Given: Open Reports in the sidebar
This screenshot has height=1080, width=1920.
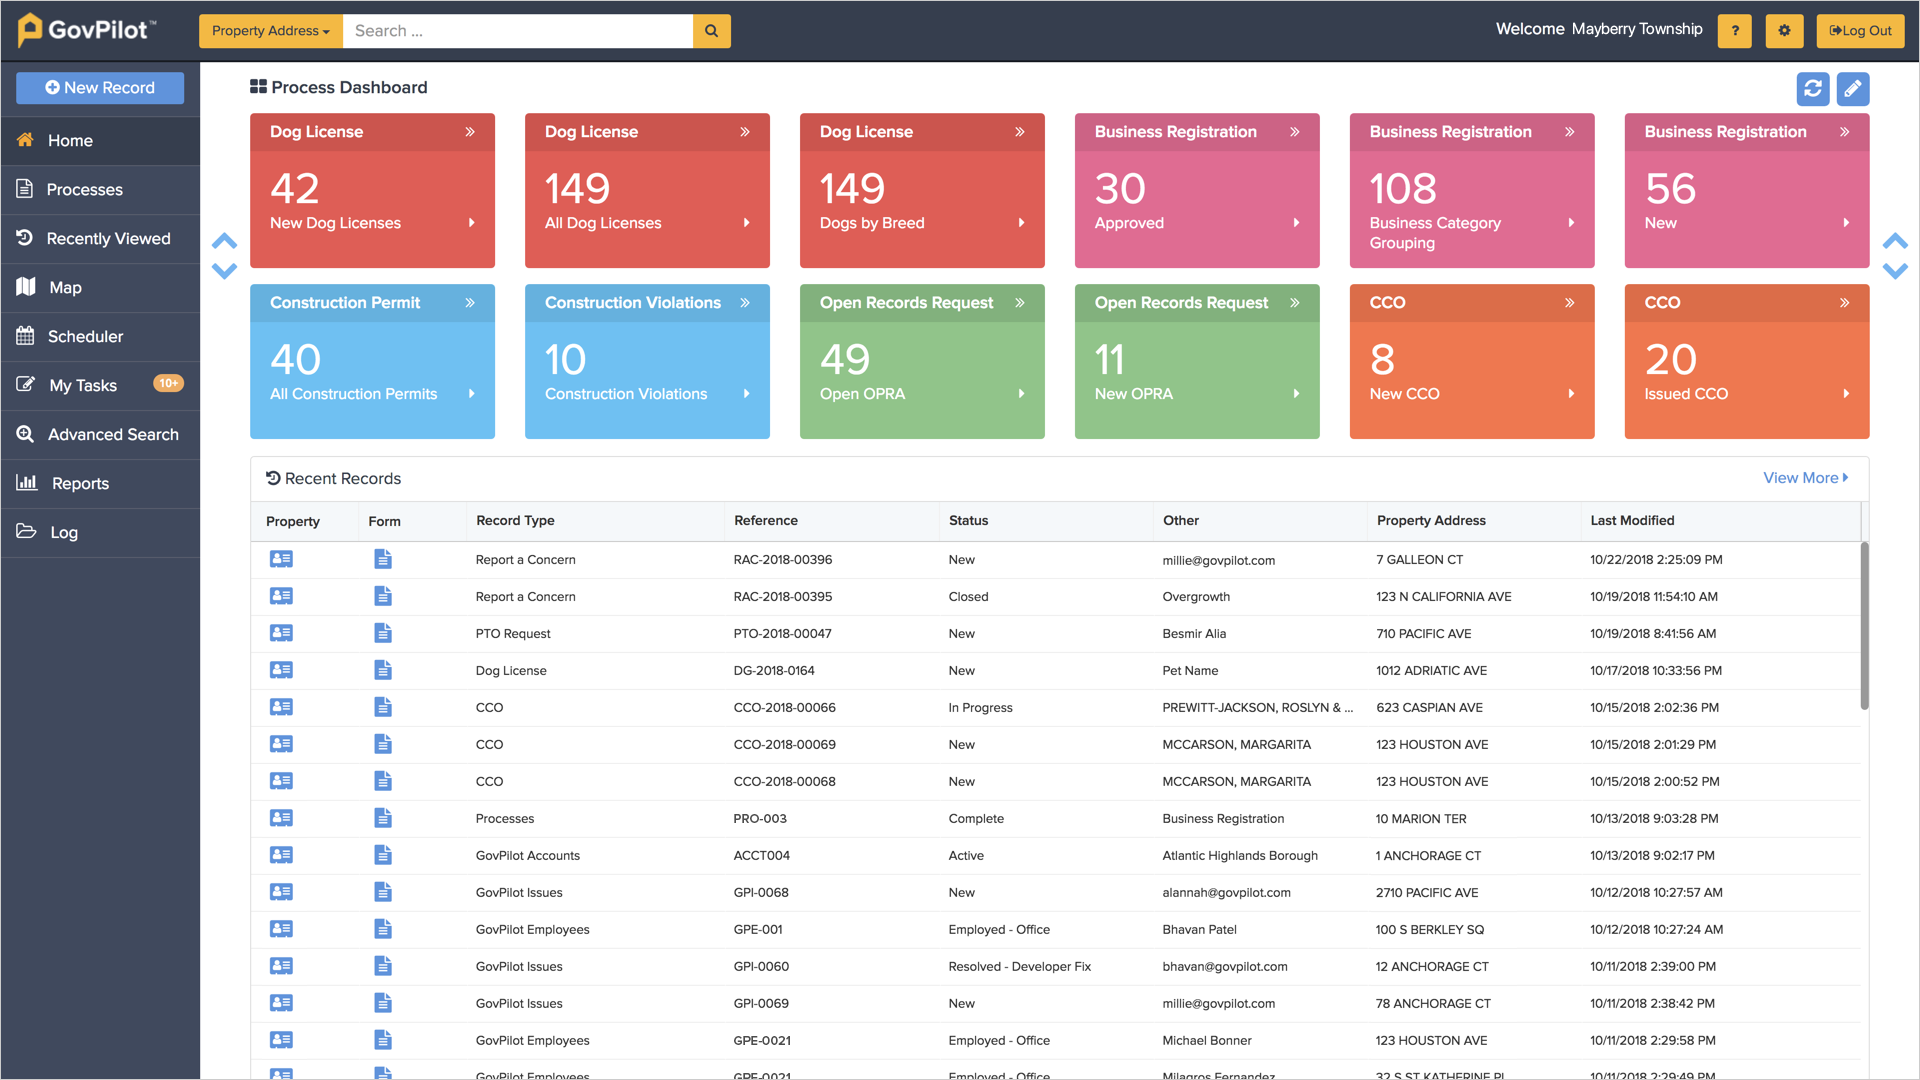Looking at the screenshot, I should click(100, 484).
